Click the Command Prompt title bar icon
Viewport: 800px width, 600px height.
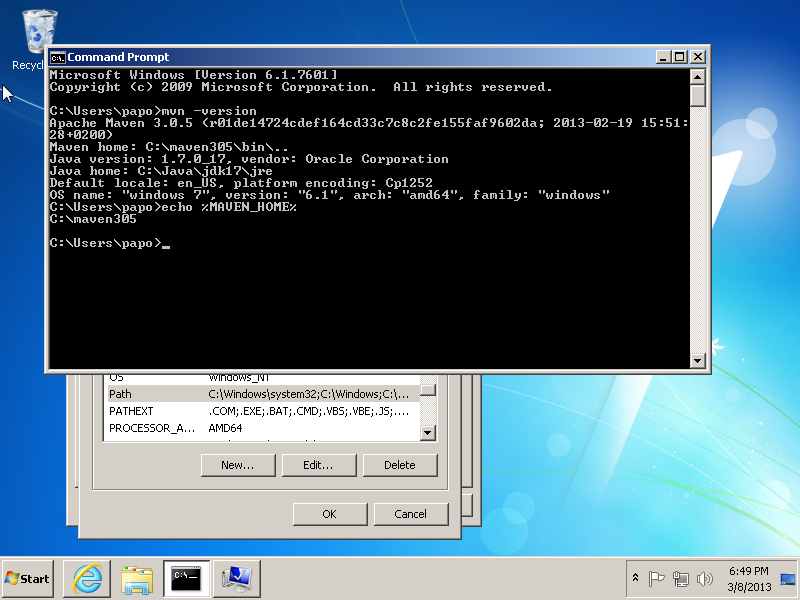tap(58, 57)
